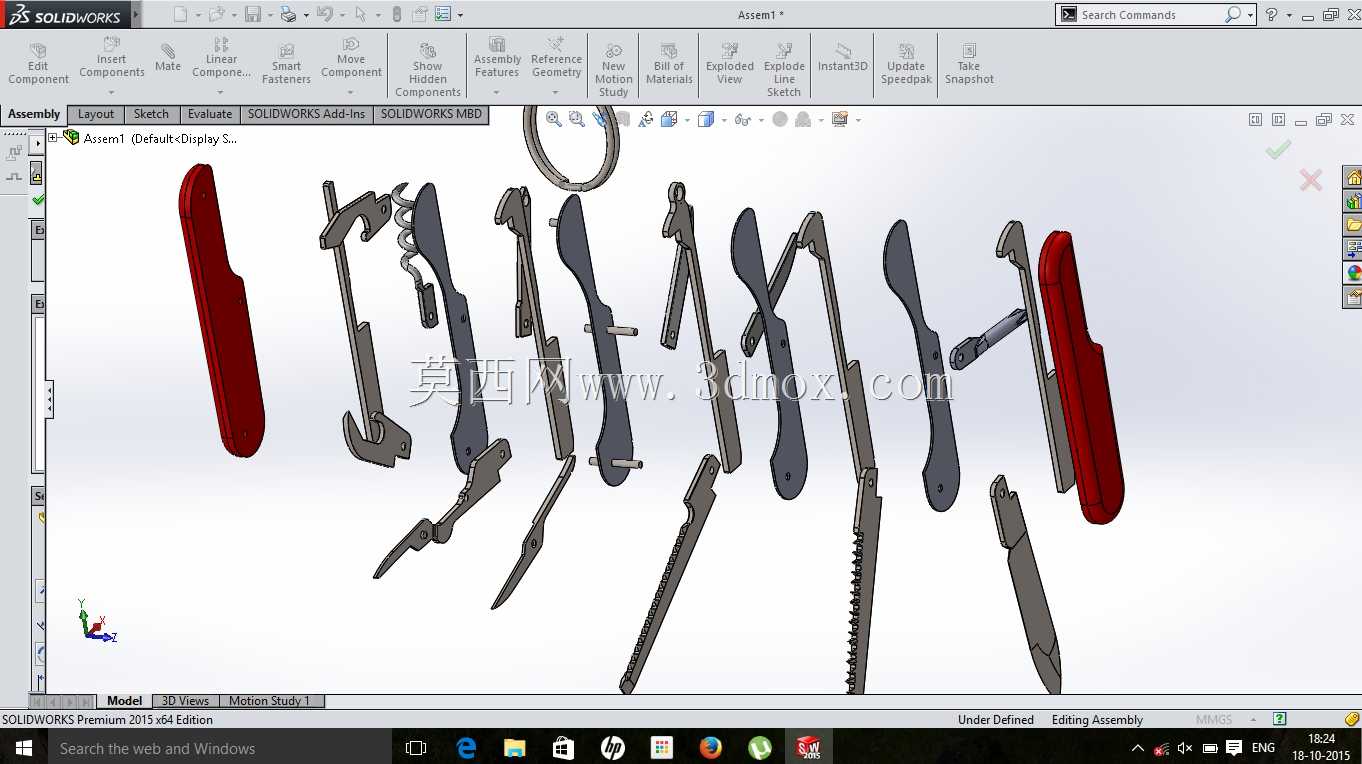This screenshot has height=764, width=1362.
Task: Open the Options dropdown arrow
Action: 460,15
